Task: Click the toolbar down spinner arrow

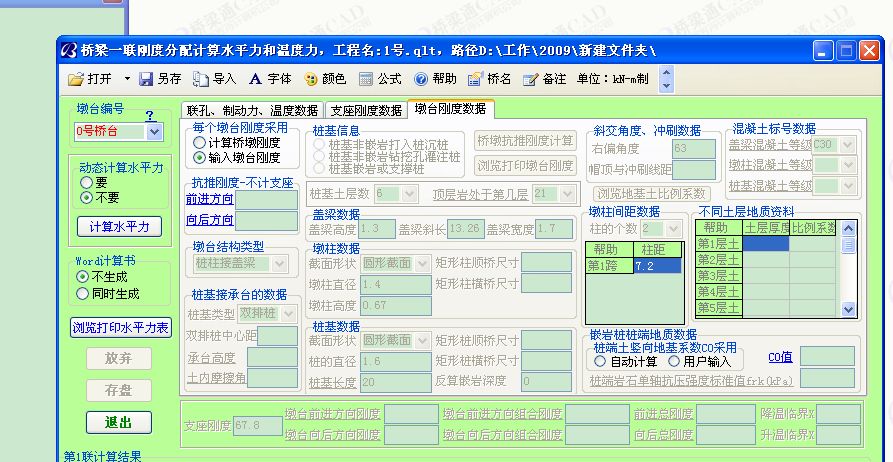Action: [x=666, y=86]
